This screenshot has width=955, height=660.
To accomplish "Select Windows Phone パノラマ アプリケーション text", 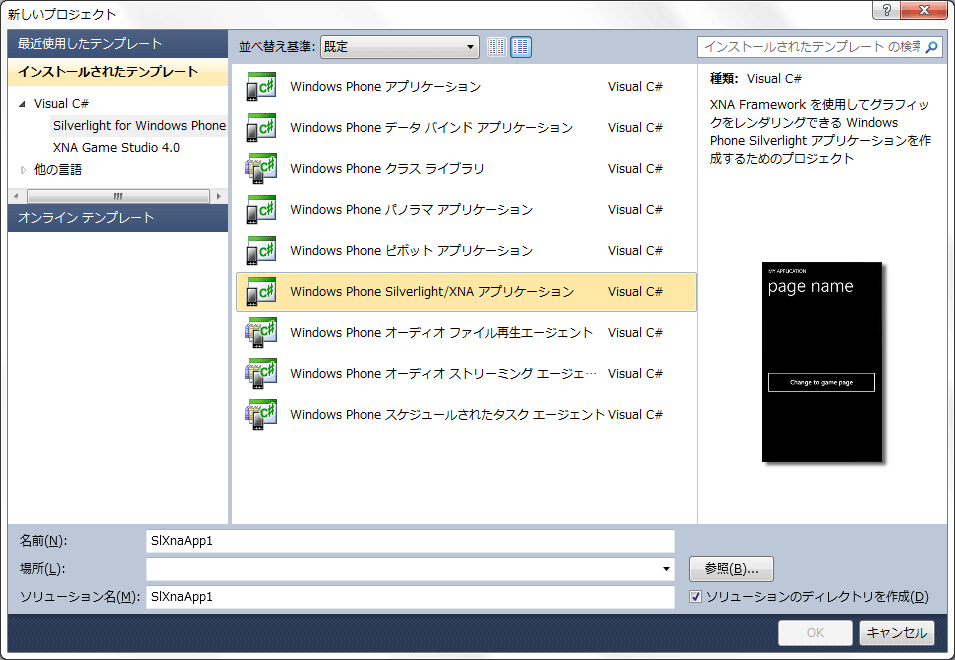I will pyautogui.click(x=412, y=209).
